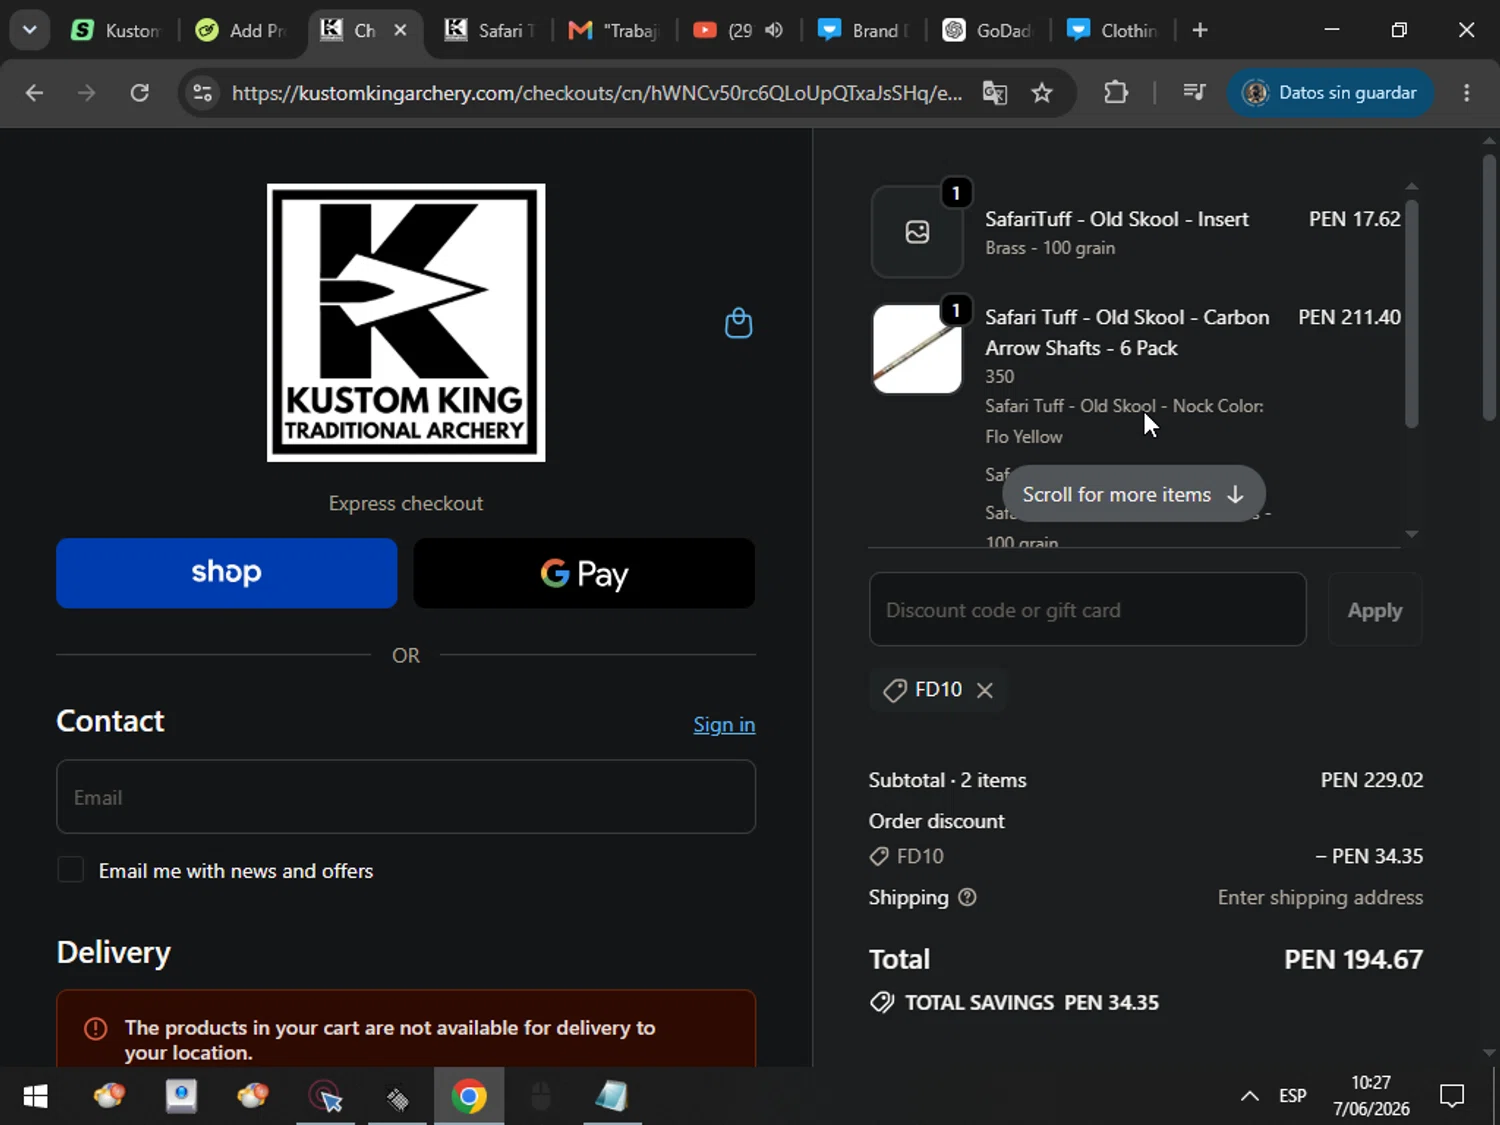Viewport: 1500px width, 1125px height.
Task: Remove the FD10 discount tag
Action: [985, 690]
